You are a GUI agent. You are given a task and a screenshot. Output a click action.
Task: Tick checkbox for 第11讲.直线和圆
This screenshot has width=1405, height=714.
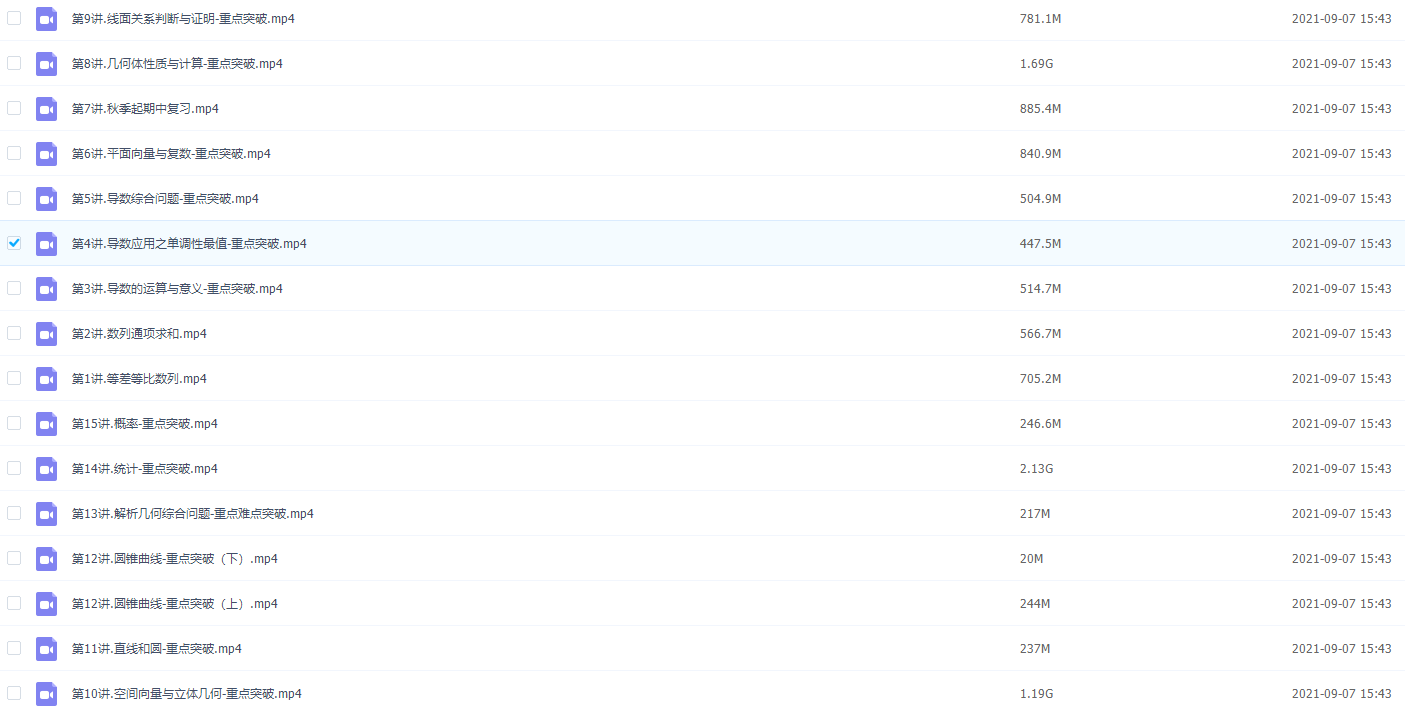click(14, 648)
